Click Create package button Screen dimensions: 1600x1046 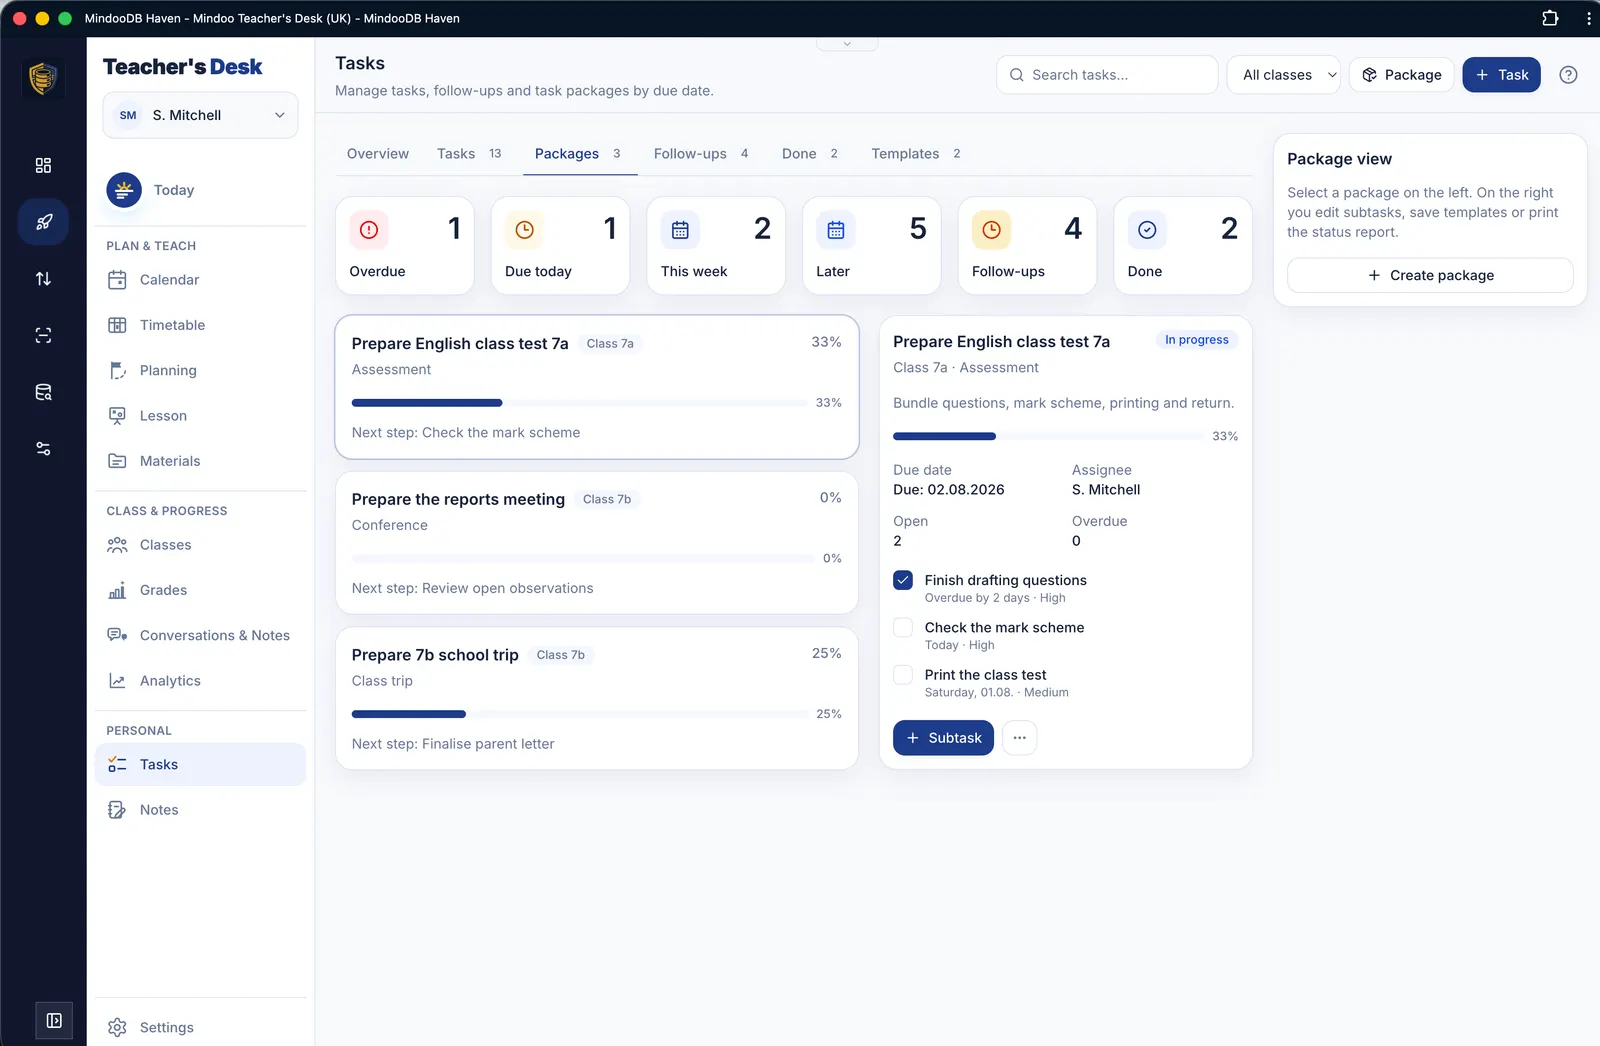tap(1430, 275)
